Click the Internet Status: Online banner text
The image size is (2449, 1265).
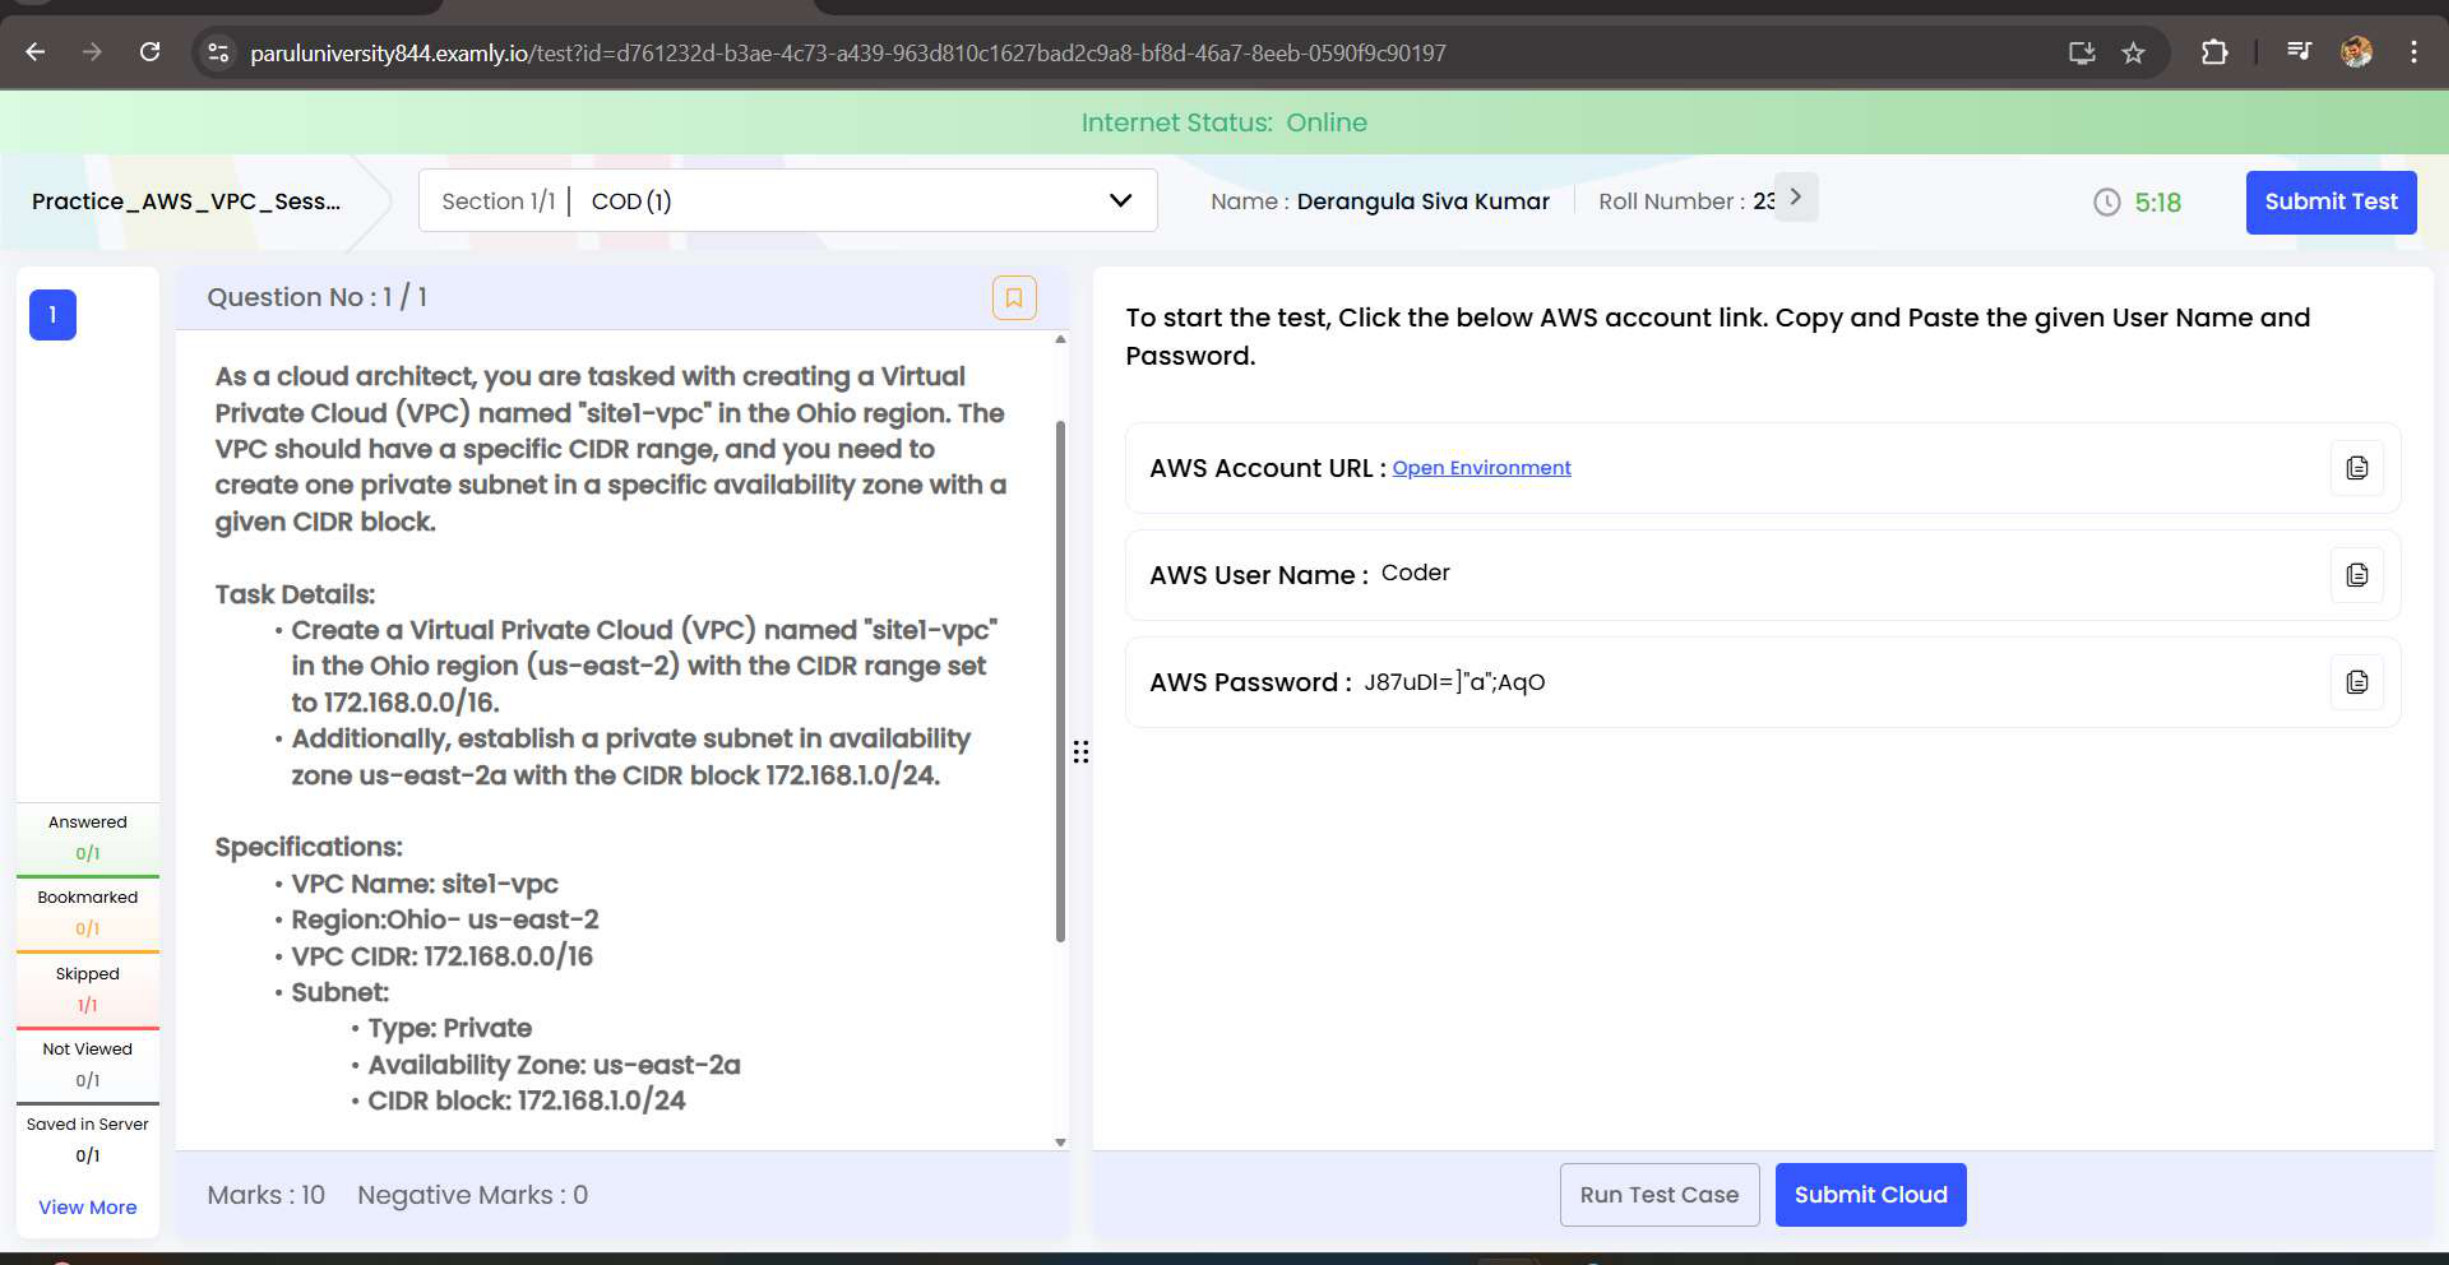point(1224,123)
